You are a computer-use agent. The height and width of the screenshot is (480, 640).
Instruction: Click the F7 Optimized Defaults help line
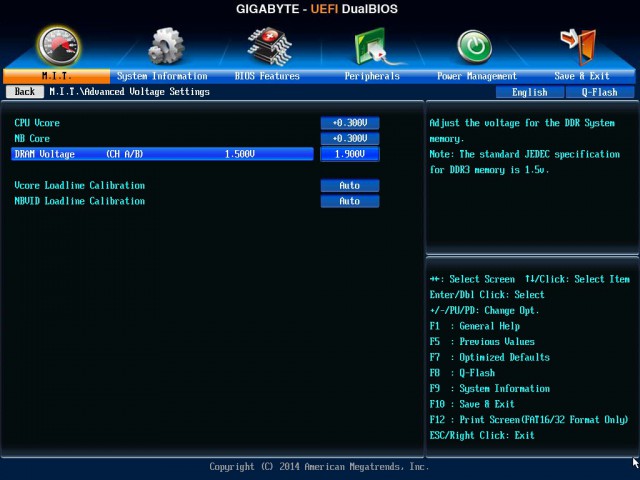click(x=489, y=357)
